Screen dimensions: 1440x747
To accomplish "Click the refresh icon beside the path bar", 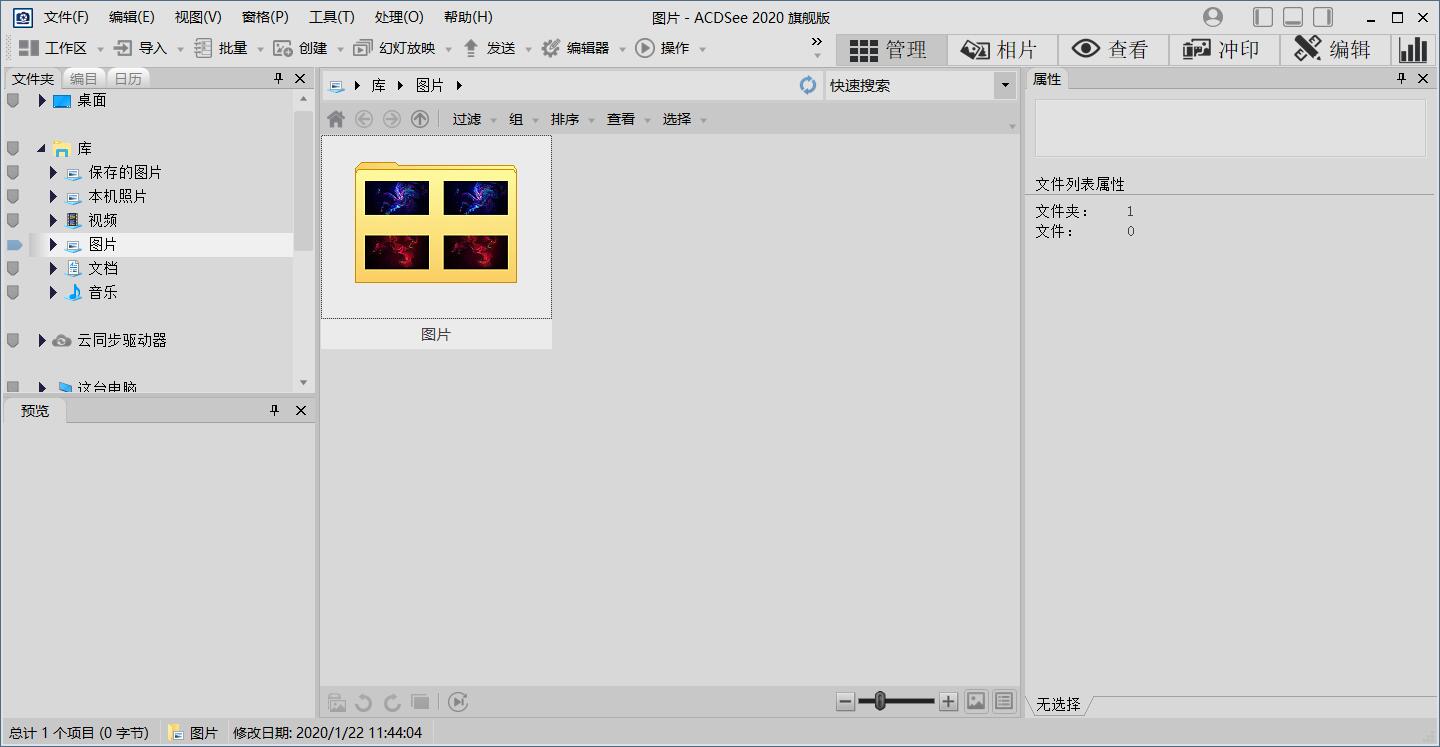I will (808, 85).
